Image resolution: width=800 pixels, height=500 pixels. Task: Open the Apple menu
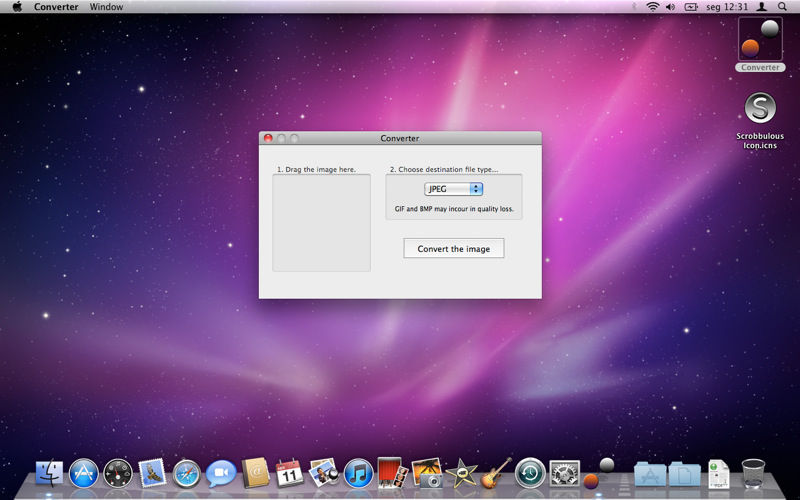[x=17, y=7]
